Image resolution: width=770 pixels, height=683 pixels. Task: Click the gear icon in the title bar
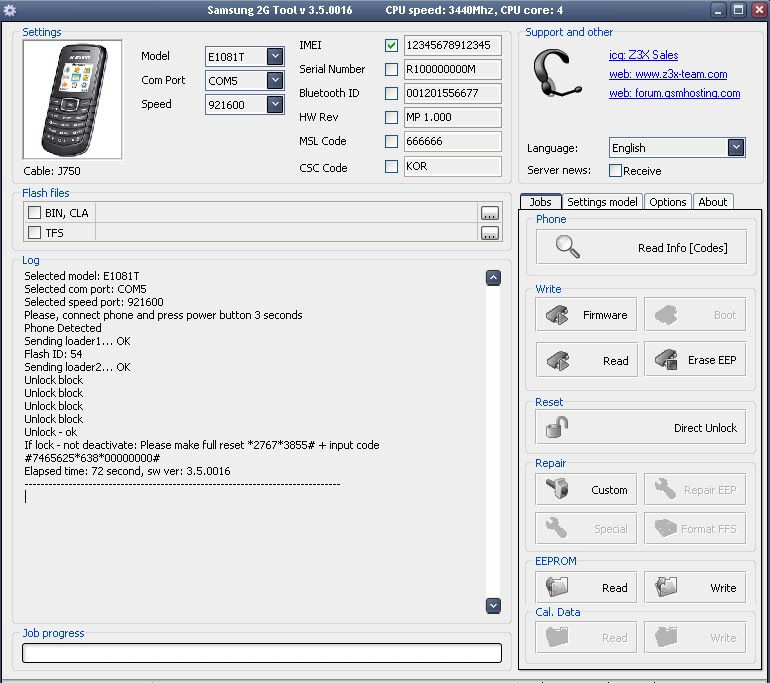[x=10, y=10]
